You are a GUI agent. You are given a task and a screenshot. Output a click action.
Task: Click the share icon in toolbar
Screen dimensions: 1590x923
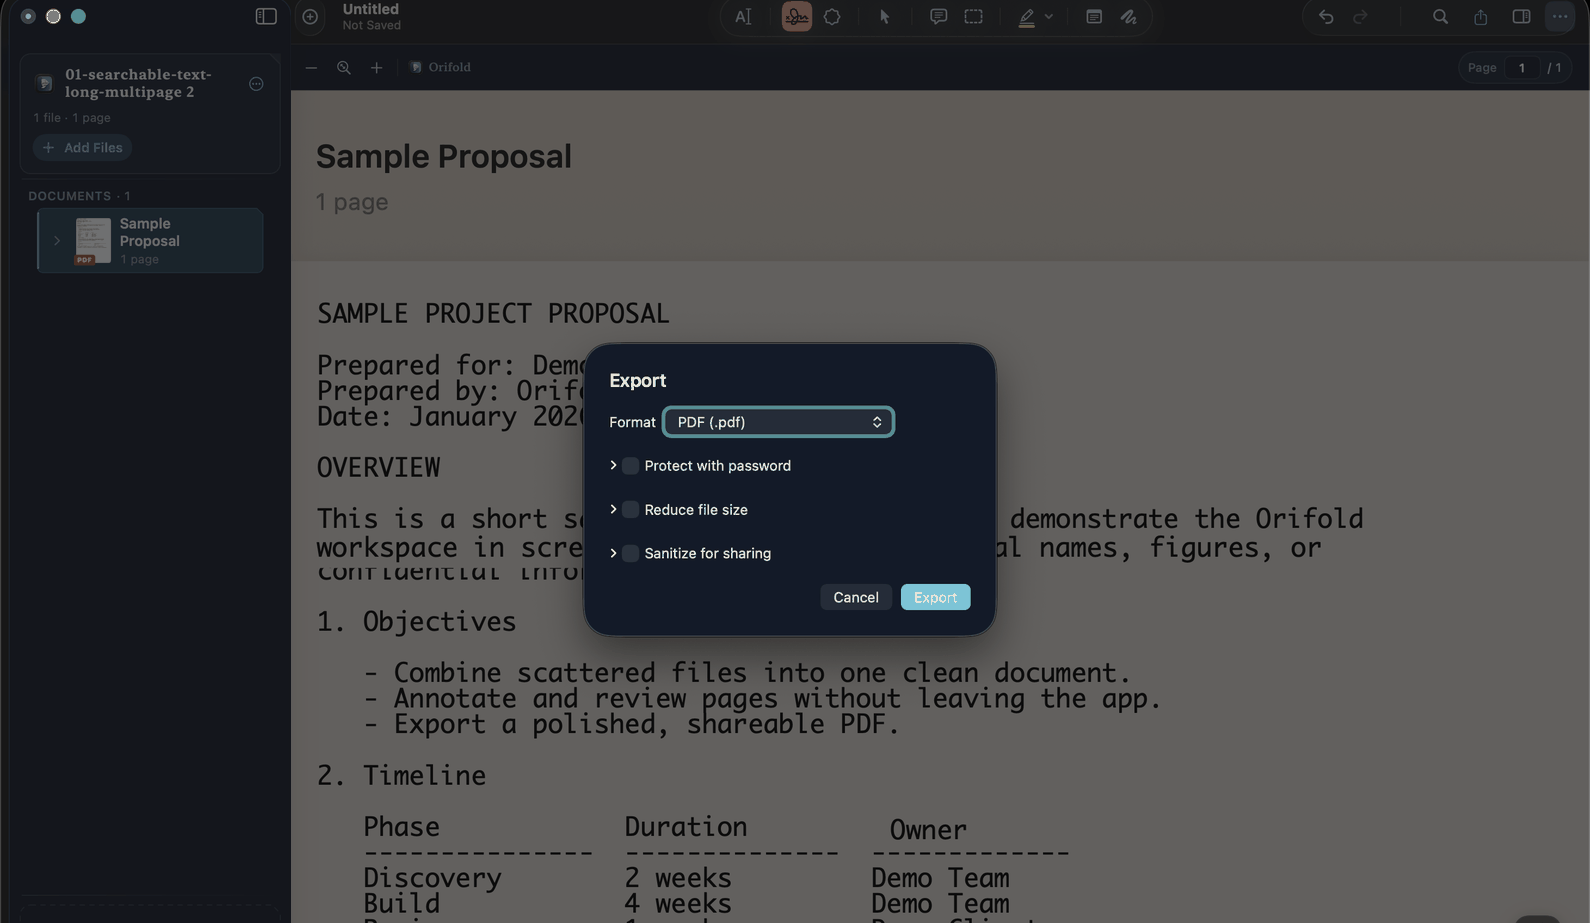pyautogui.click(x=1480, y=17)
